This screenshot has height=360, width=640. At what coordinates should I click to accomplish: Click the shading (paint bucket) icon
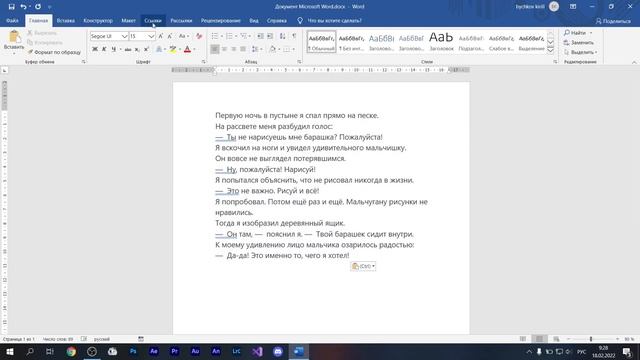pyautogui.click(x=273, y=49)
